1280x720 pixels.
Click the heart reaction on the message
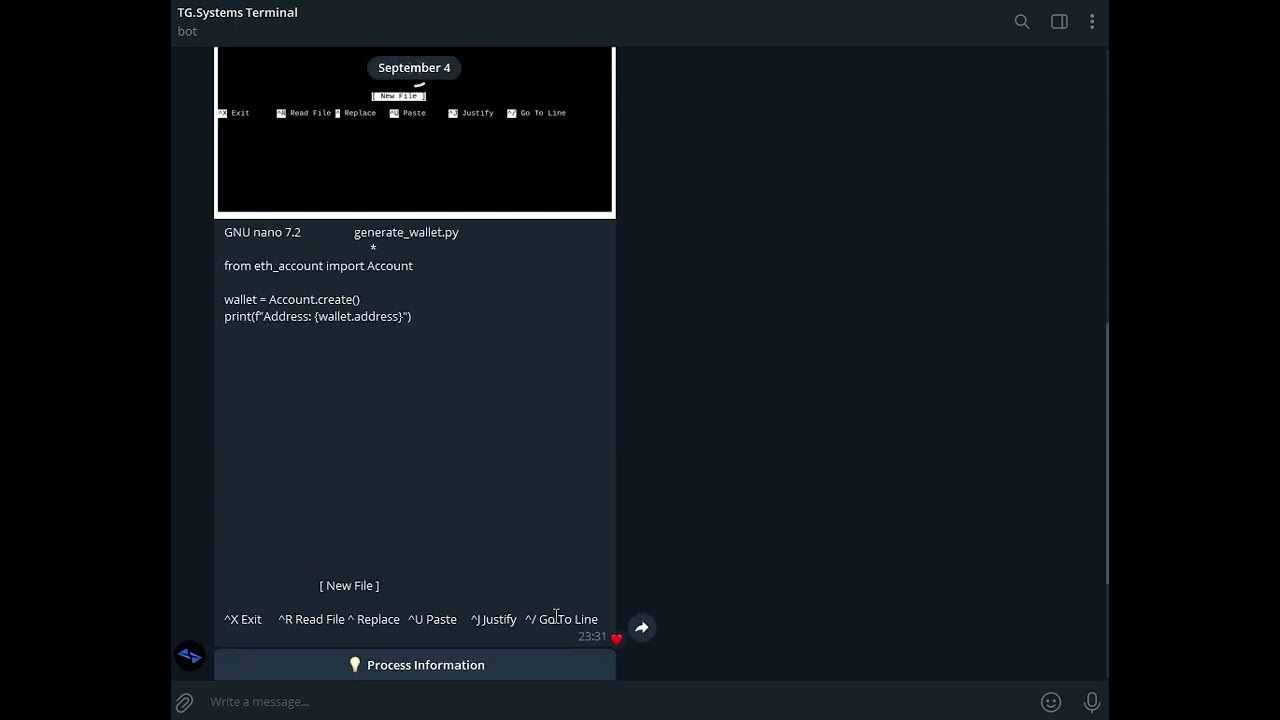(x=616, y=638)
